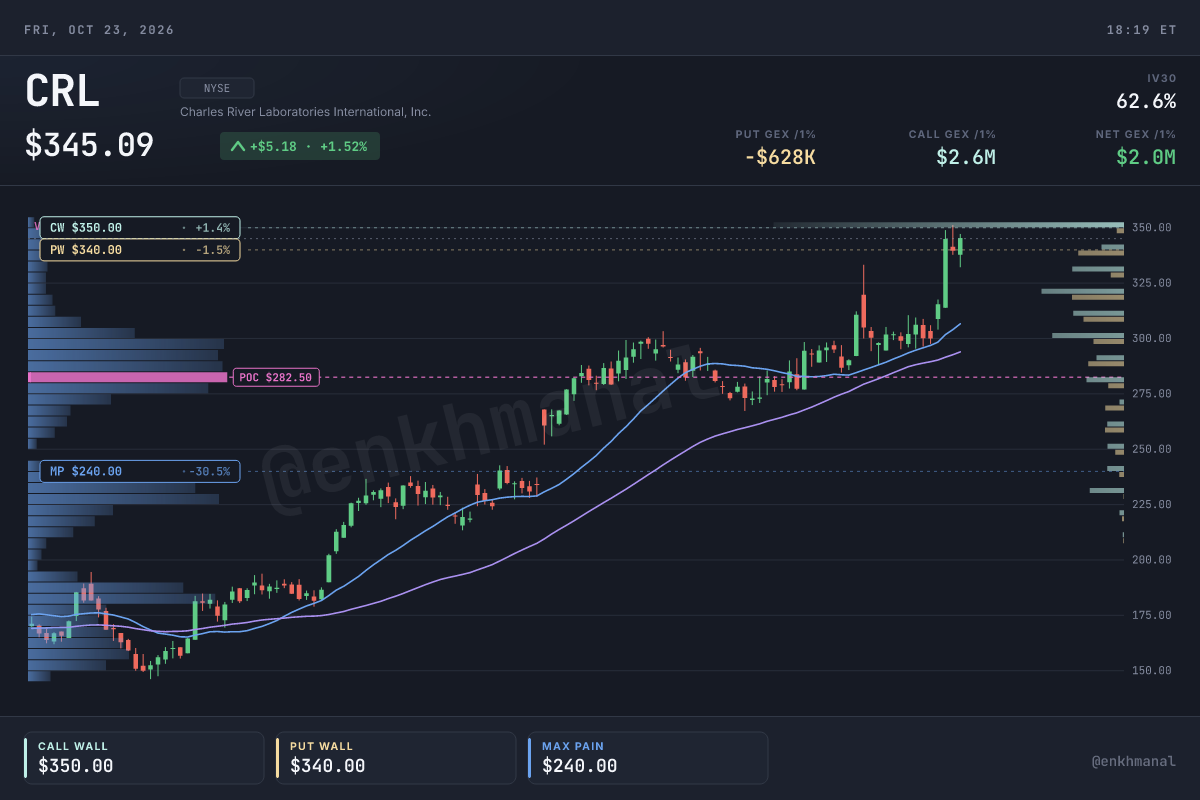Click the 250.00 price axis label
The height and width of the screenshot is (800, 1200).
click(x=1152, y=449)
